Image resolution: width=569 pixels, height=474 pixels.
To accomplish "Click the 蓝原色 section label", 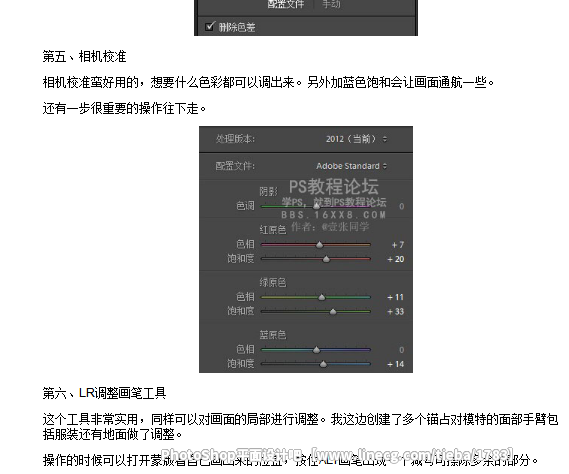I will tap(273, 335).
